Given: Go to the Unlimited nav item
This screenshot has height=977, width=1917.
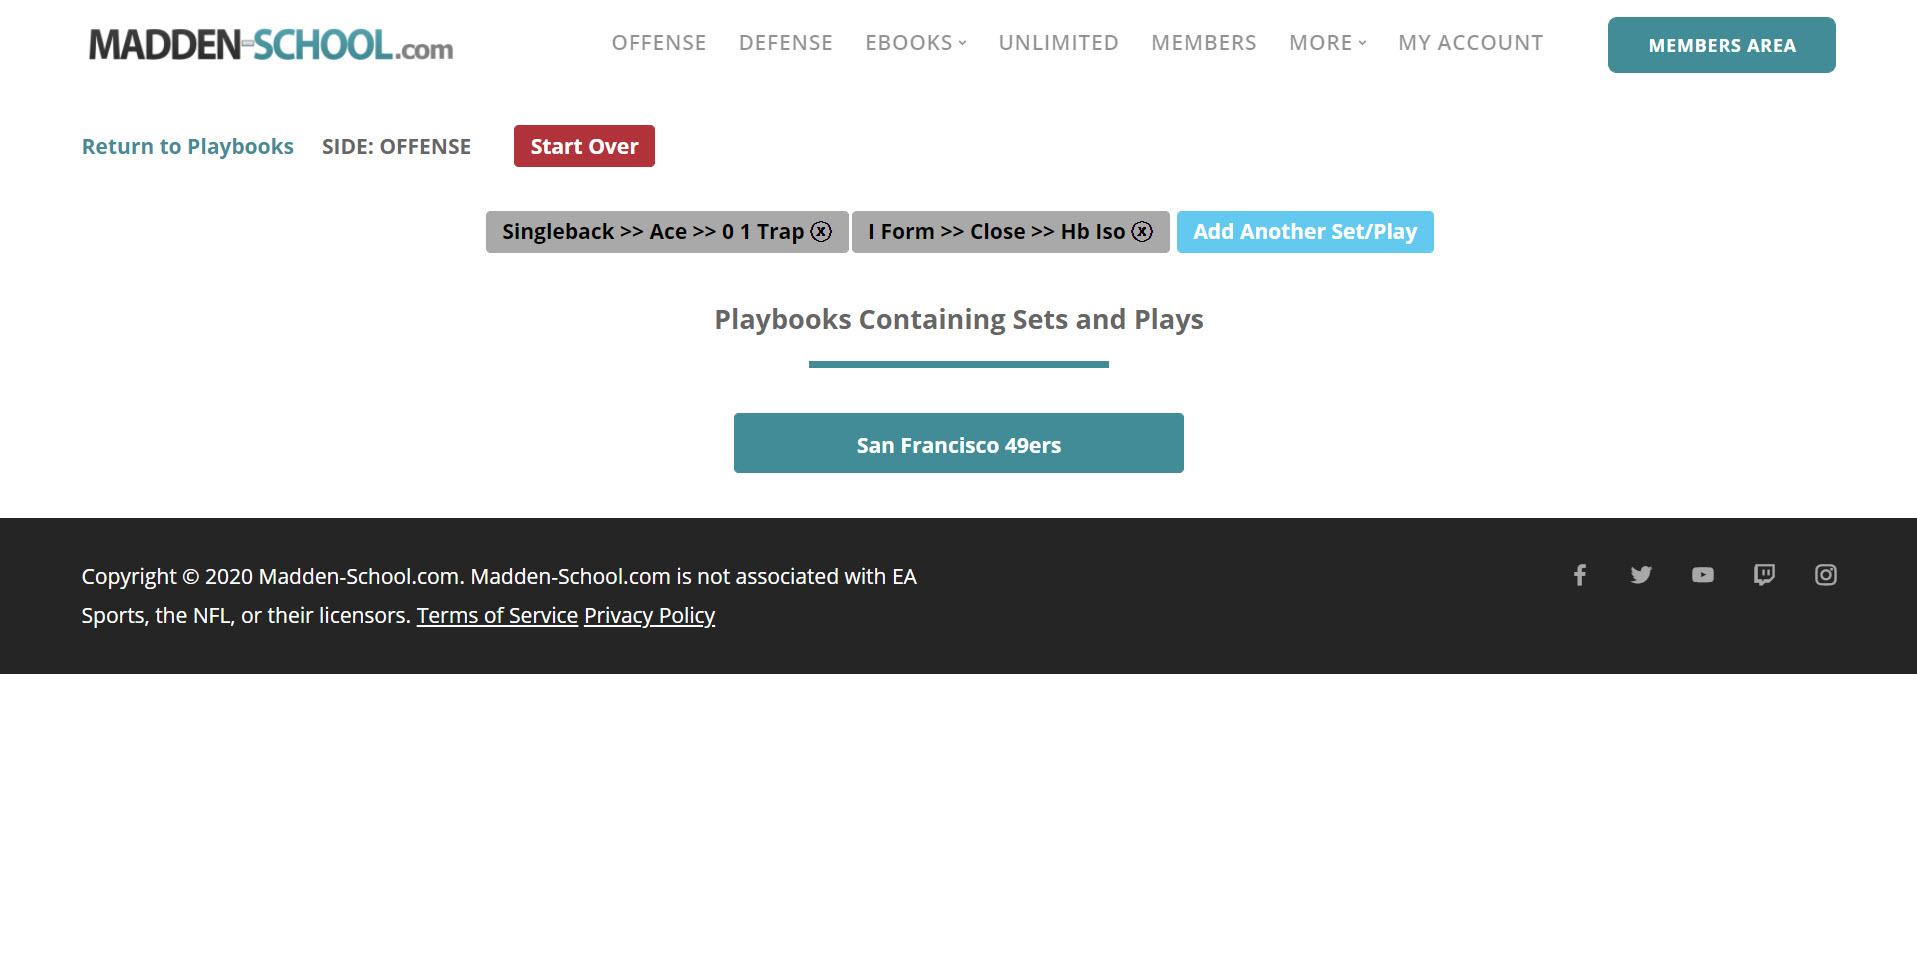Looking at the screenshot, I should click(1058, 43).
